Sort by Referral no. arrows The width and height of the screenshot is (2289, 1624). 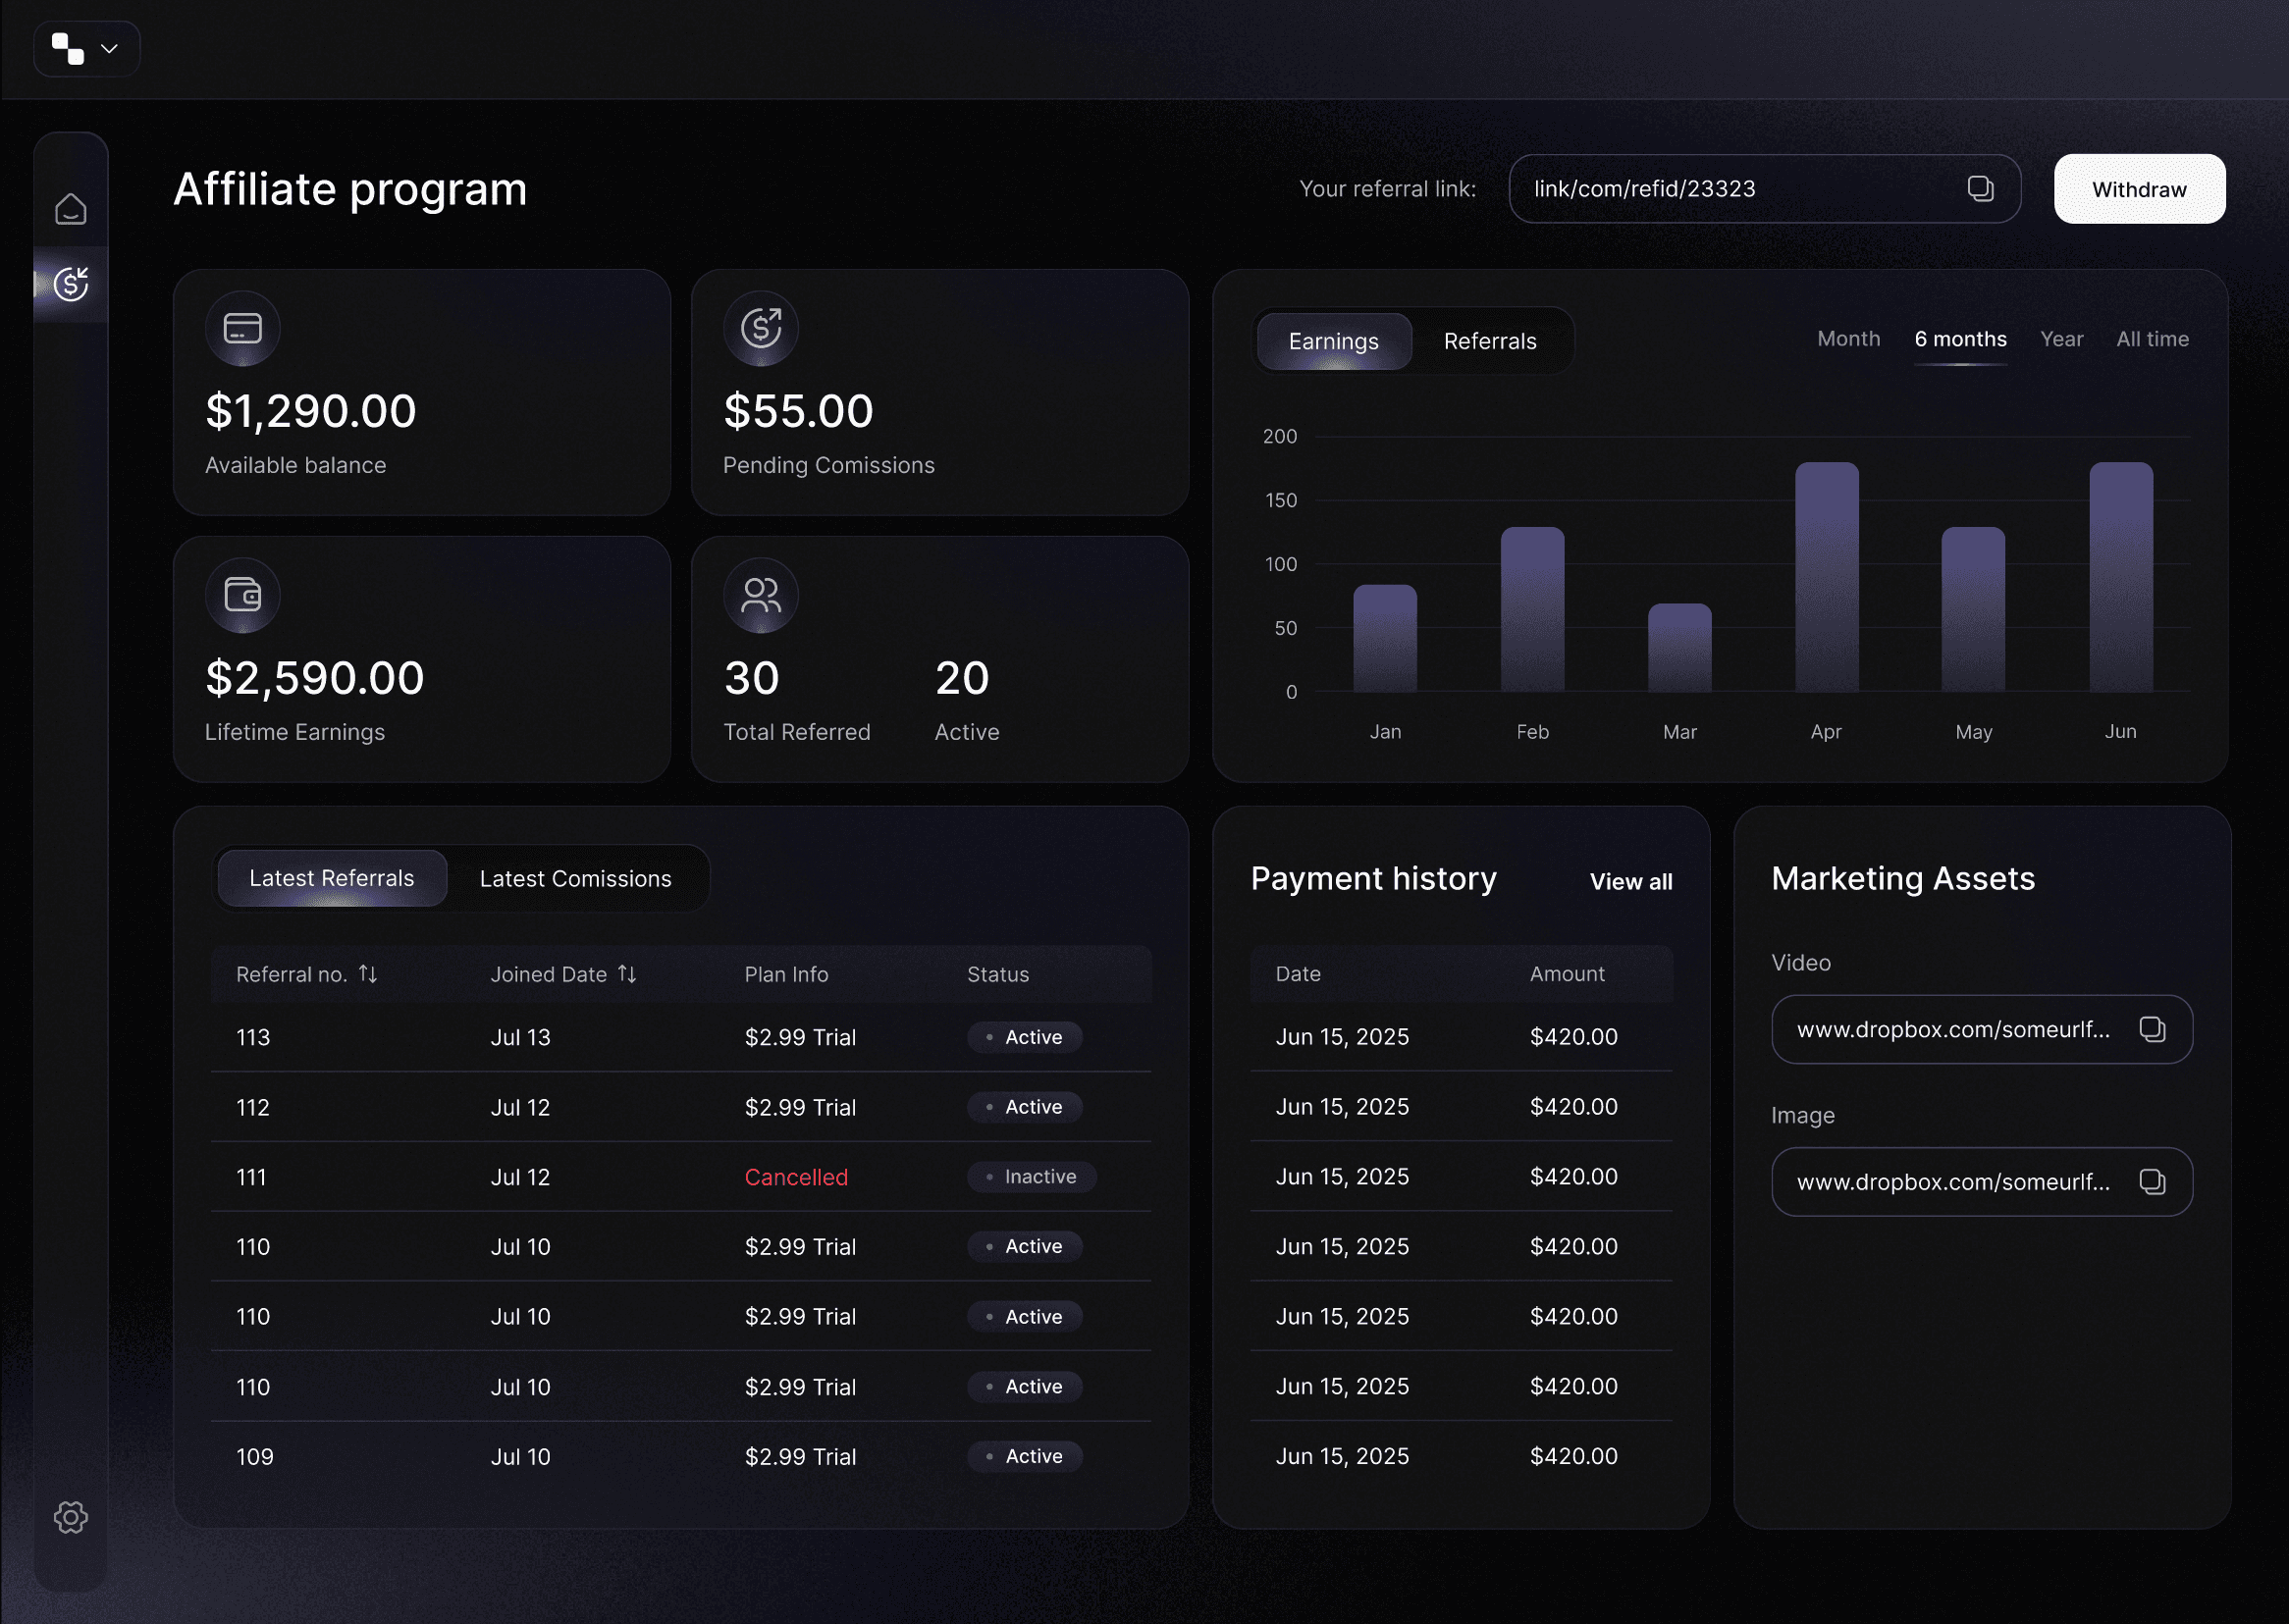coord(368,973)
